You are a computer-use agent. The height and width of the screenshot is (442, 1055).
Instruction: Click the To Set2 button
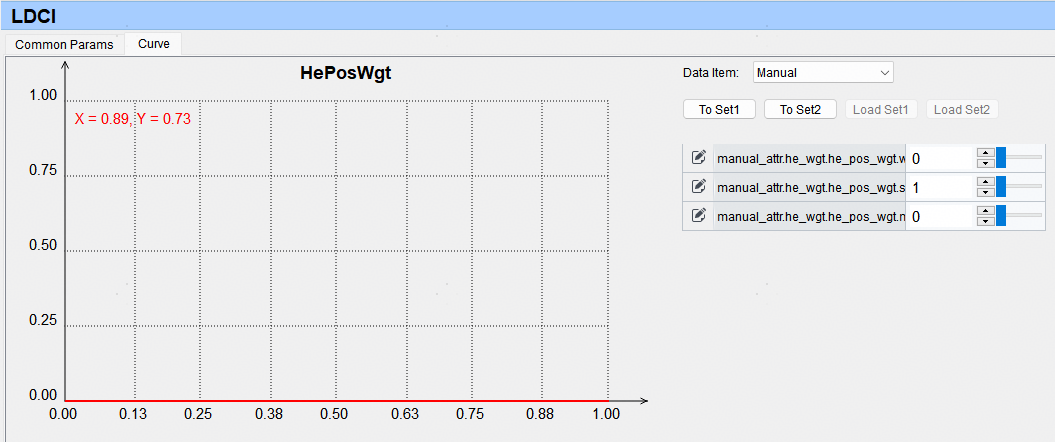800,110
